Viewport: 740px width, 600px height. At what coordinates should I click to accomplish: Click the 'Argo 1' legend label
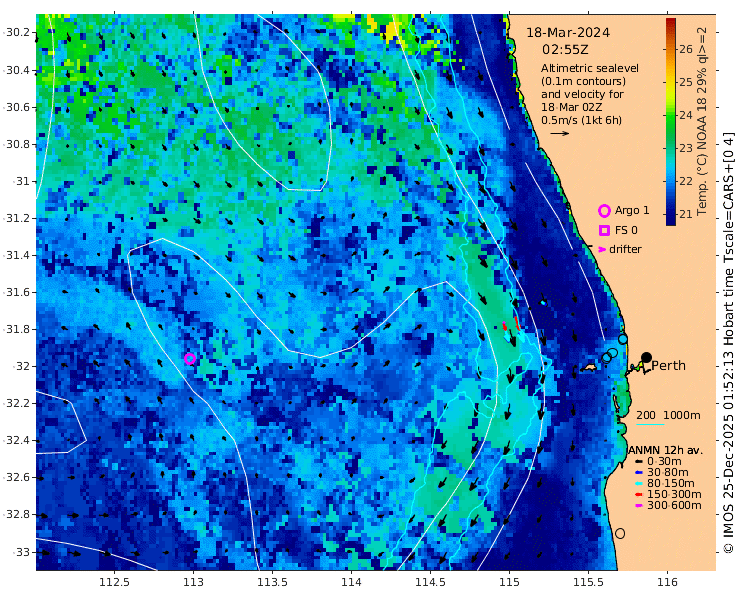pos(632,211)
